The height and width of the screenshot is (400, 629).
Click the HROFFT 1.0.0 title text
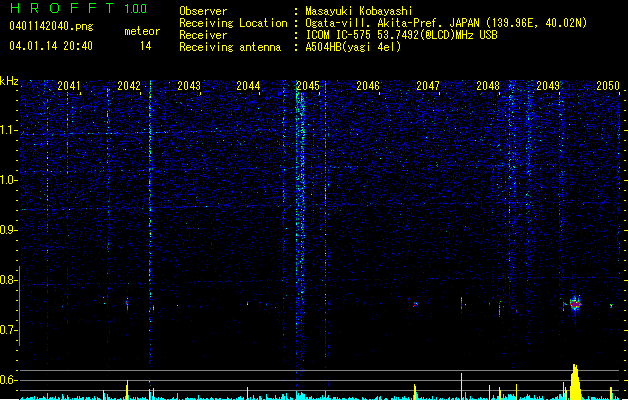(78, 8)
